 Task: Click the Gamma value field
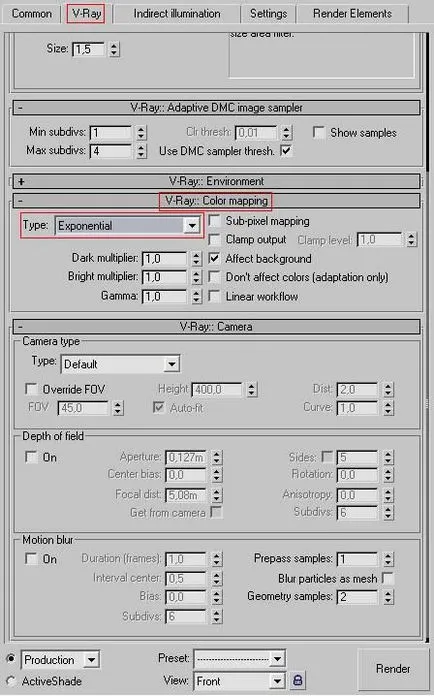(165, 297)
